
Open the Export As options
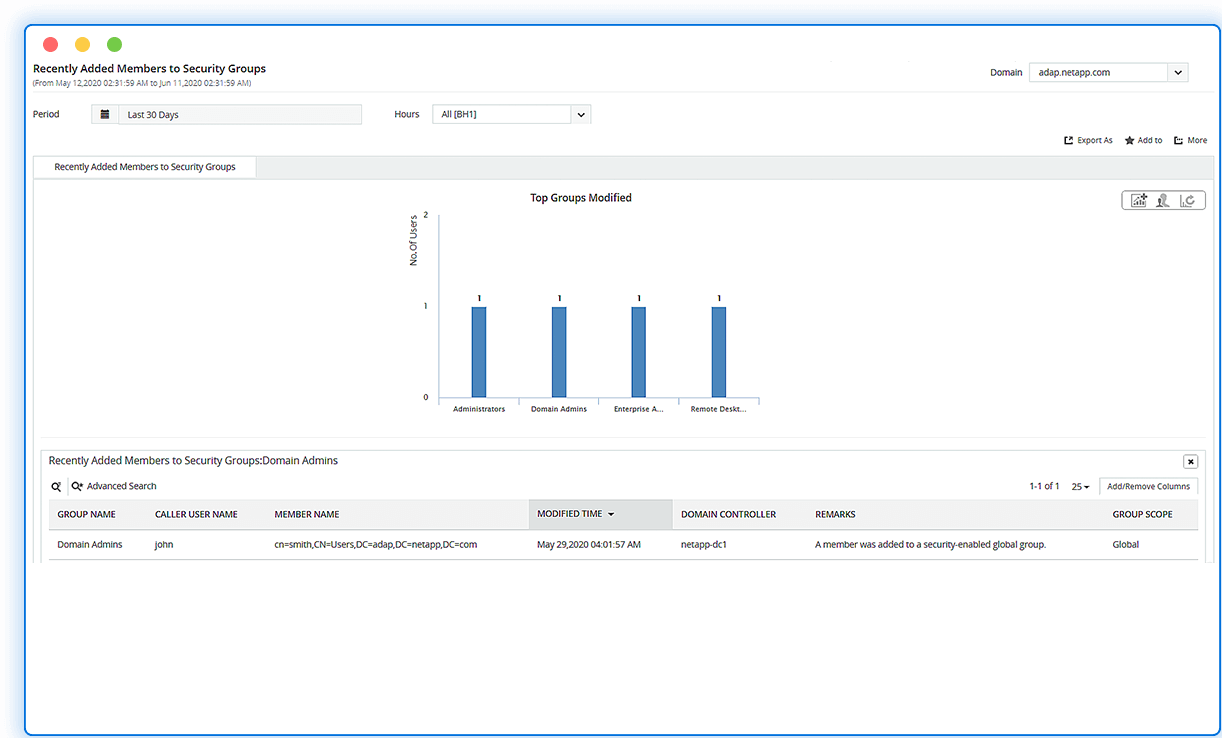(1087, 140)
